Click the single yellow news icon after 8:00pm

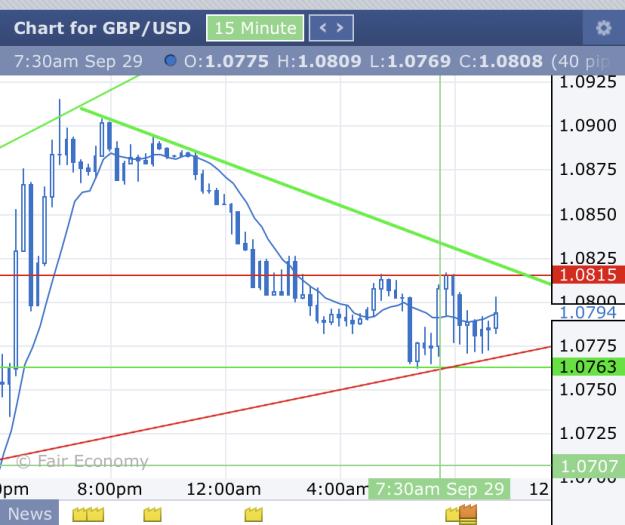[x=152, y=514]
